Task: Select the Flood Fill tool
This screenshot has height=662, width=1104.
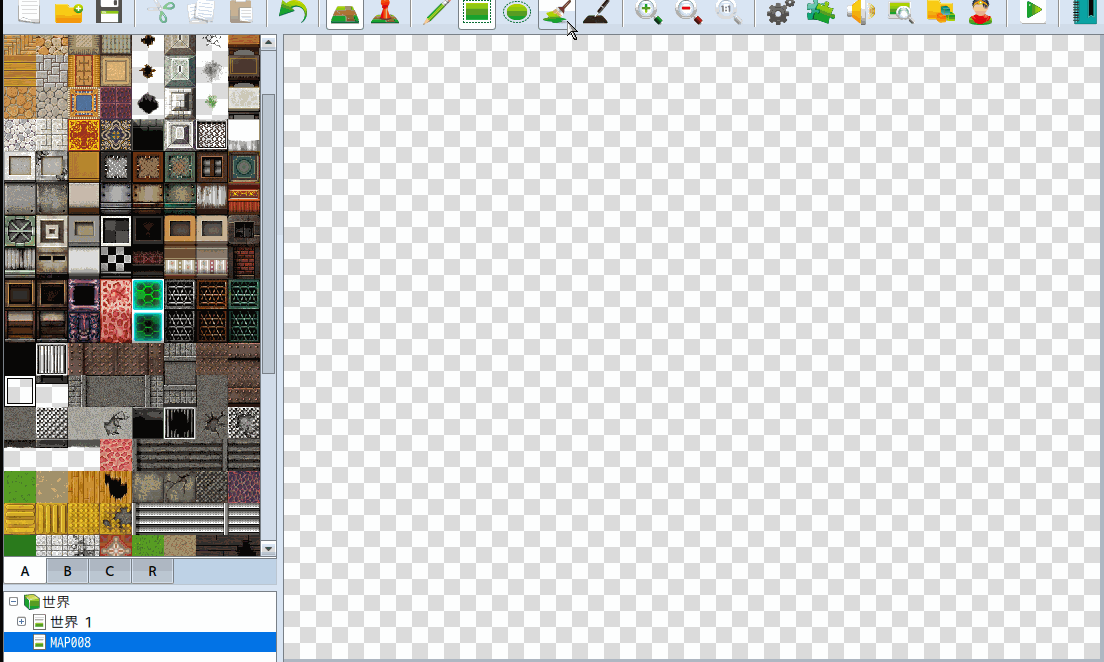Action: (x=557, y=12)
